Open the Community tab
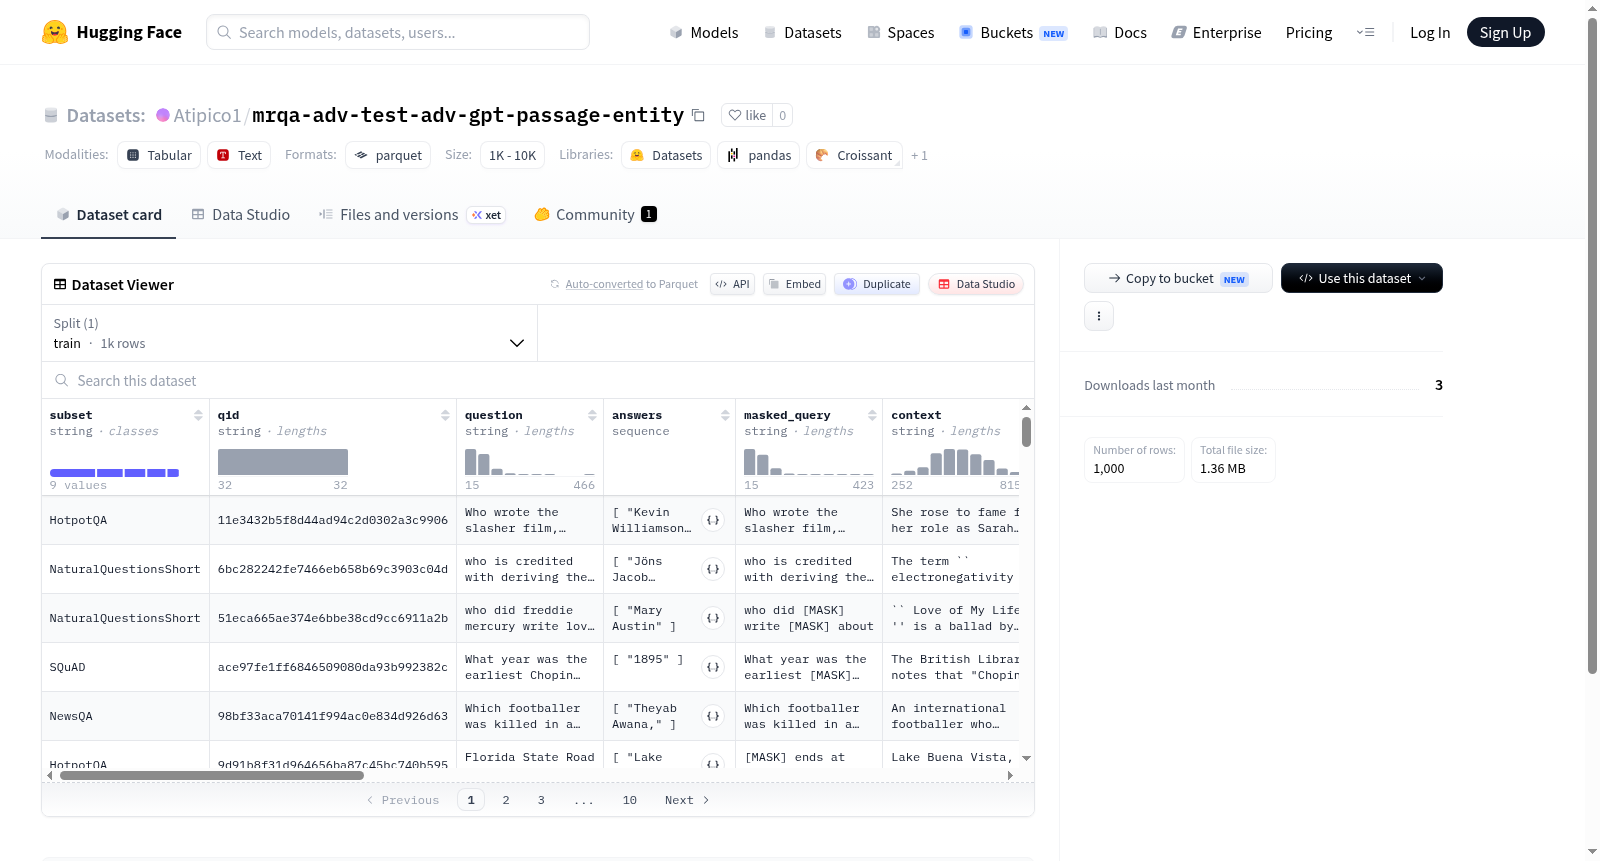1600x861 pixels. (x=595, y=214)
